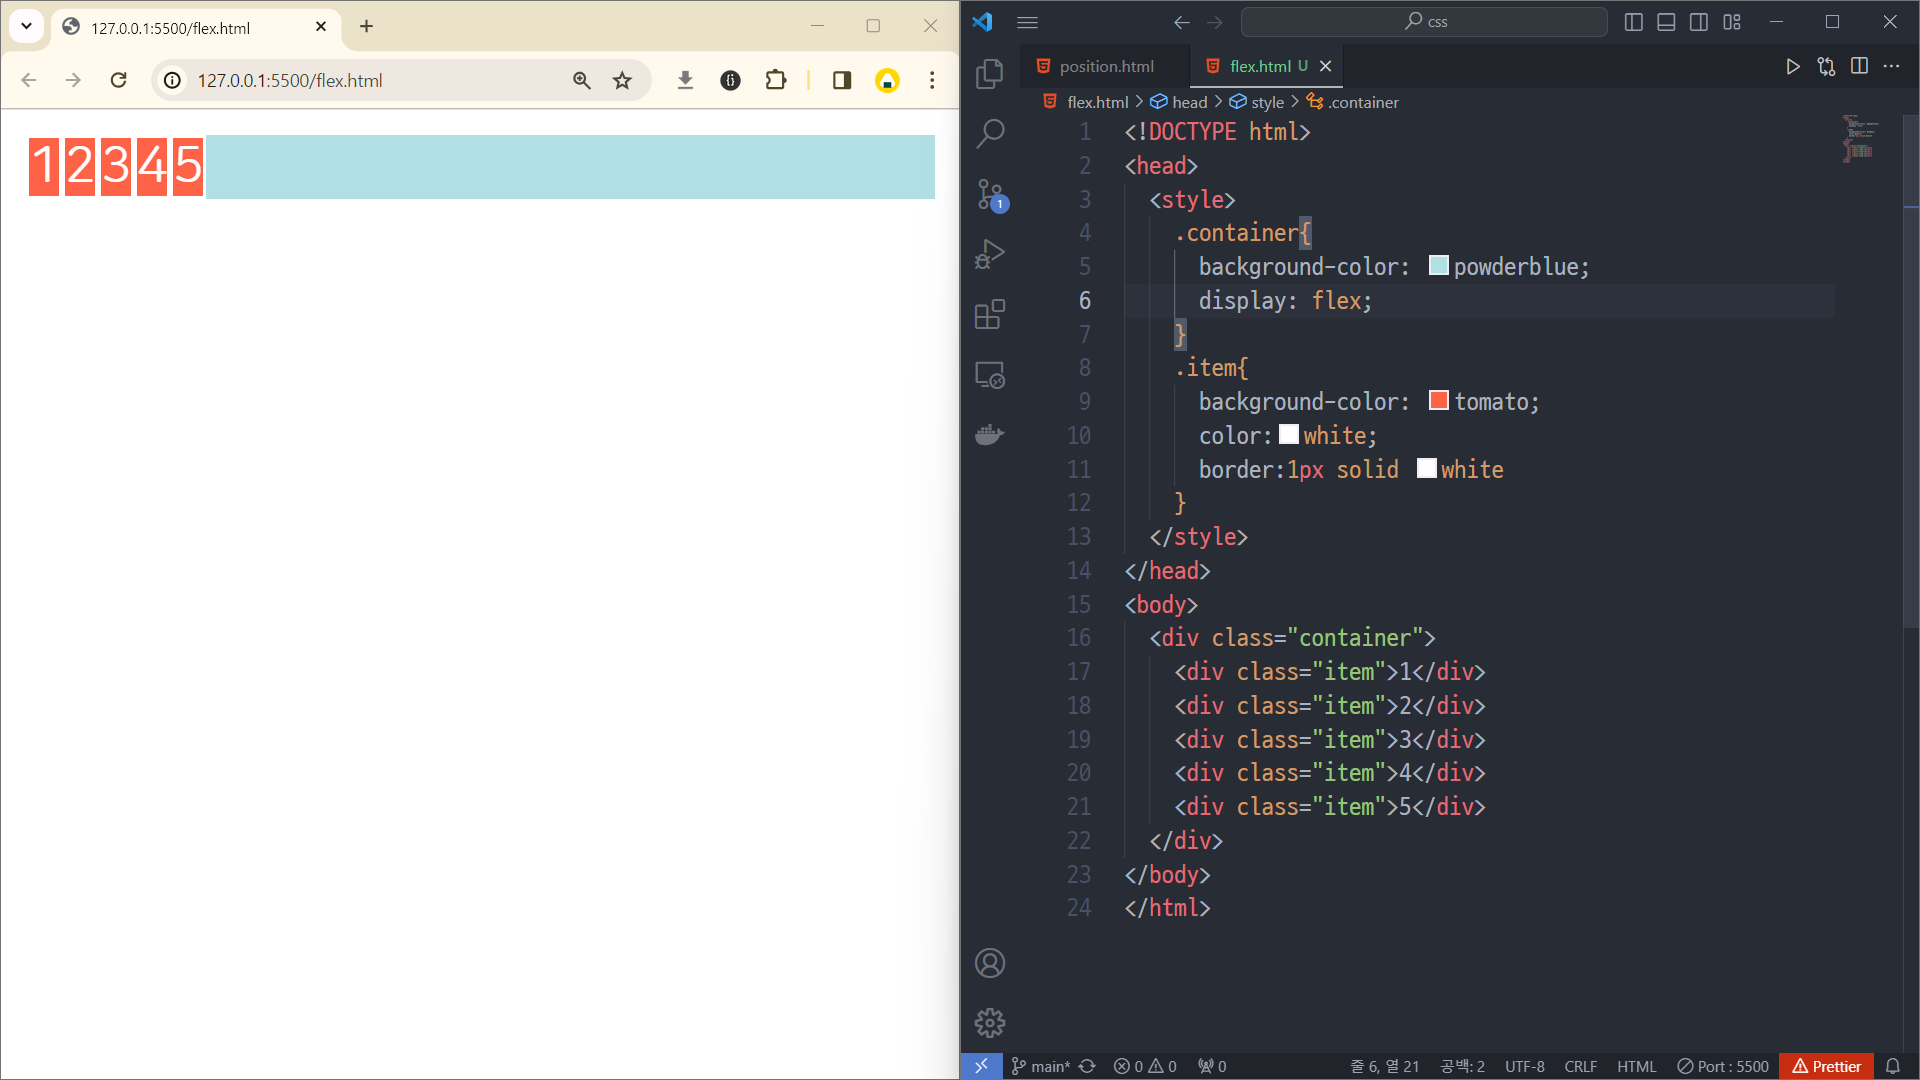This screenshot has width=1920, height=1080.
Task: Open the Search view in sidebar
Action: click(989, 133)
